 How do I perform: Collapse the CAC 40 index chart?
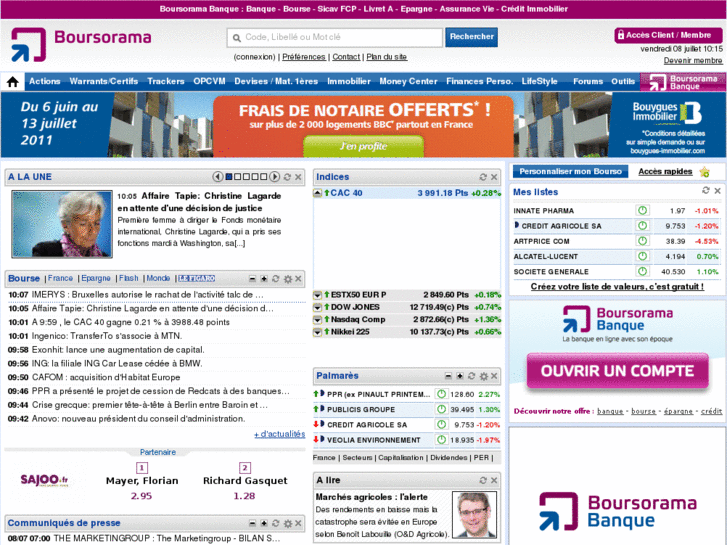(318, 193)
